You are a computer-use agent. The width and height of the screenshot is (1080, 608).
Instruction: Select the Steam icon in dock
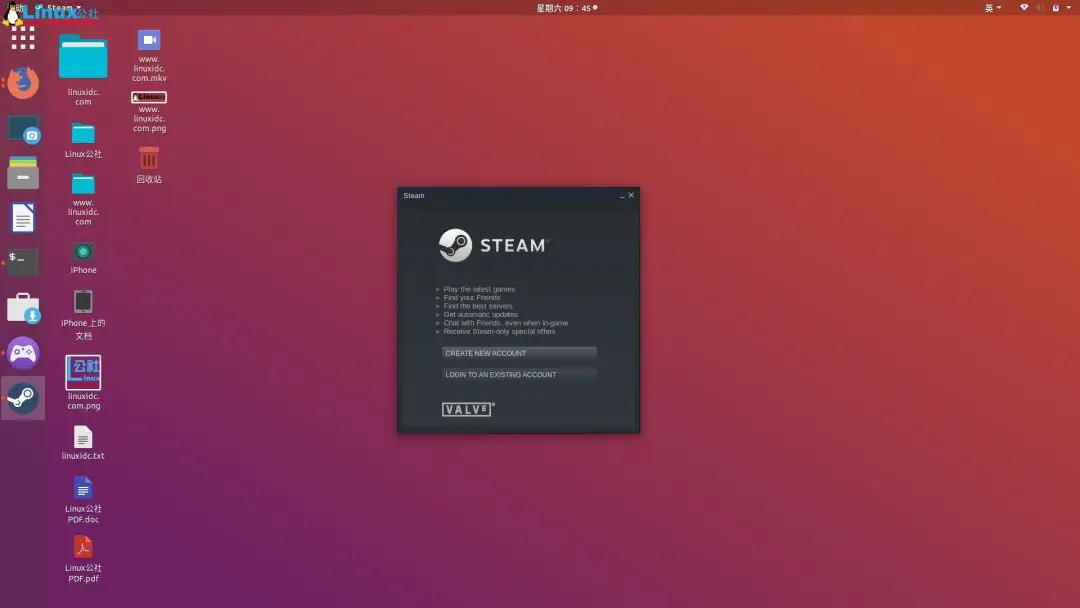[x=23, y=397]
